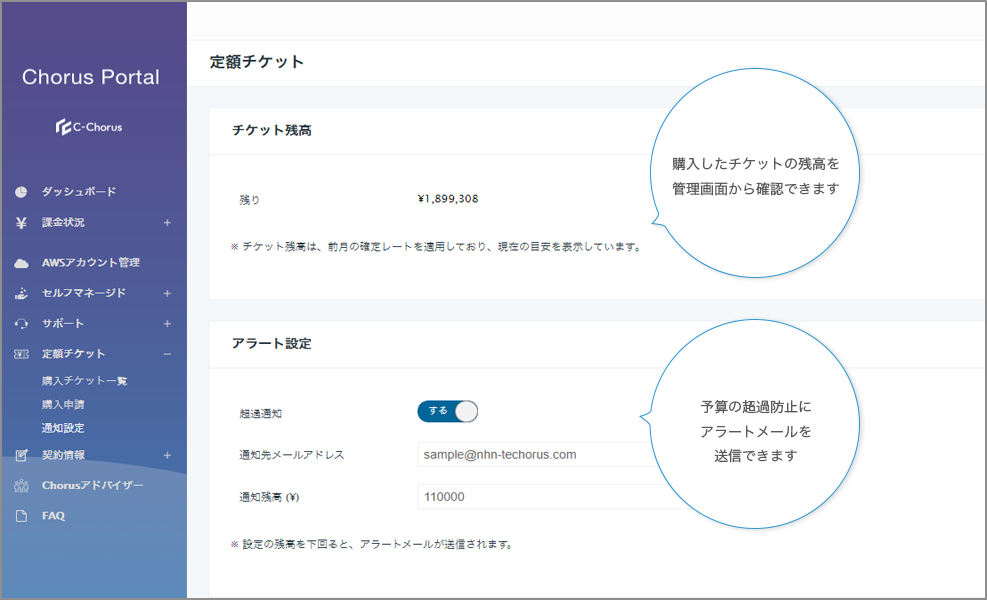
Task: Click the C-Chorus logo
Action: [89, 127]
